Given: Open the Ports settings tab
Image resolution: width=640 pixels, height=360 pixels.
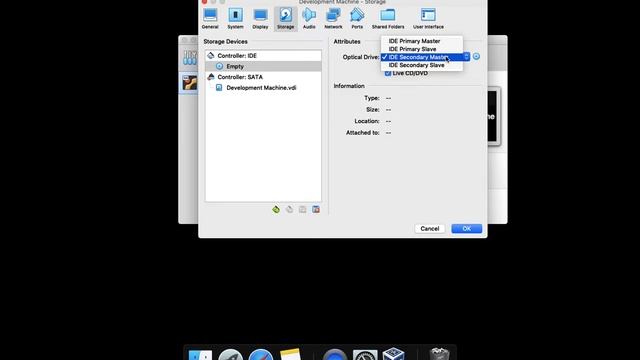Looking at the screenshot, I should [x=357, y=18].
